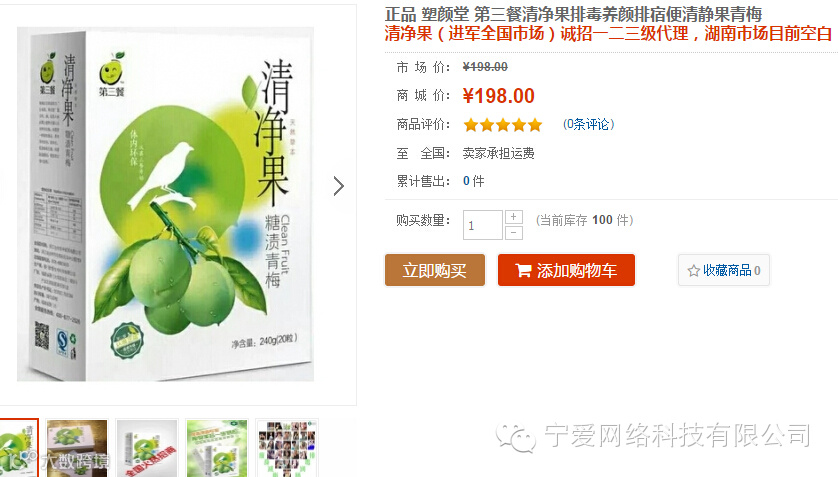Click the WeChat logo watermark icon
Image resolution: width=838 pixels, height=477 pixels.
click(516, 437)
